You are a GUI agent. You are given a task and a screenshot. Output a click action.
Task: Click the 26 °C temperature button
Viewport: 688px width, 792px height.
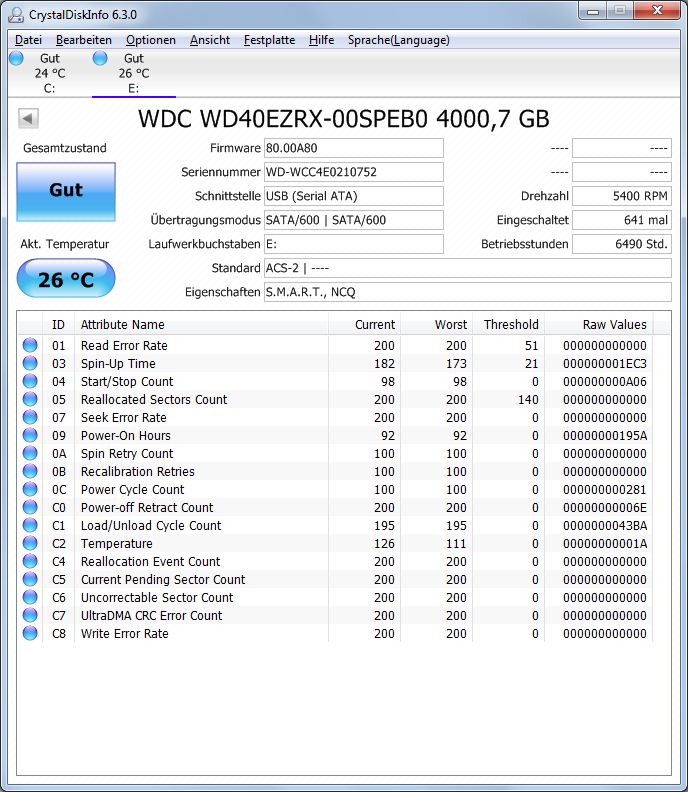coord(66,278)
